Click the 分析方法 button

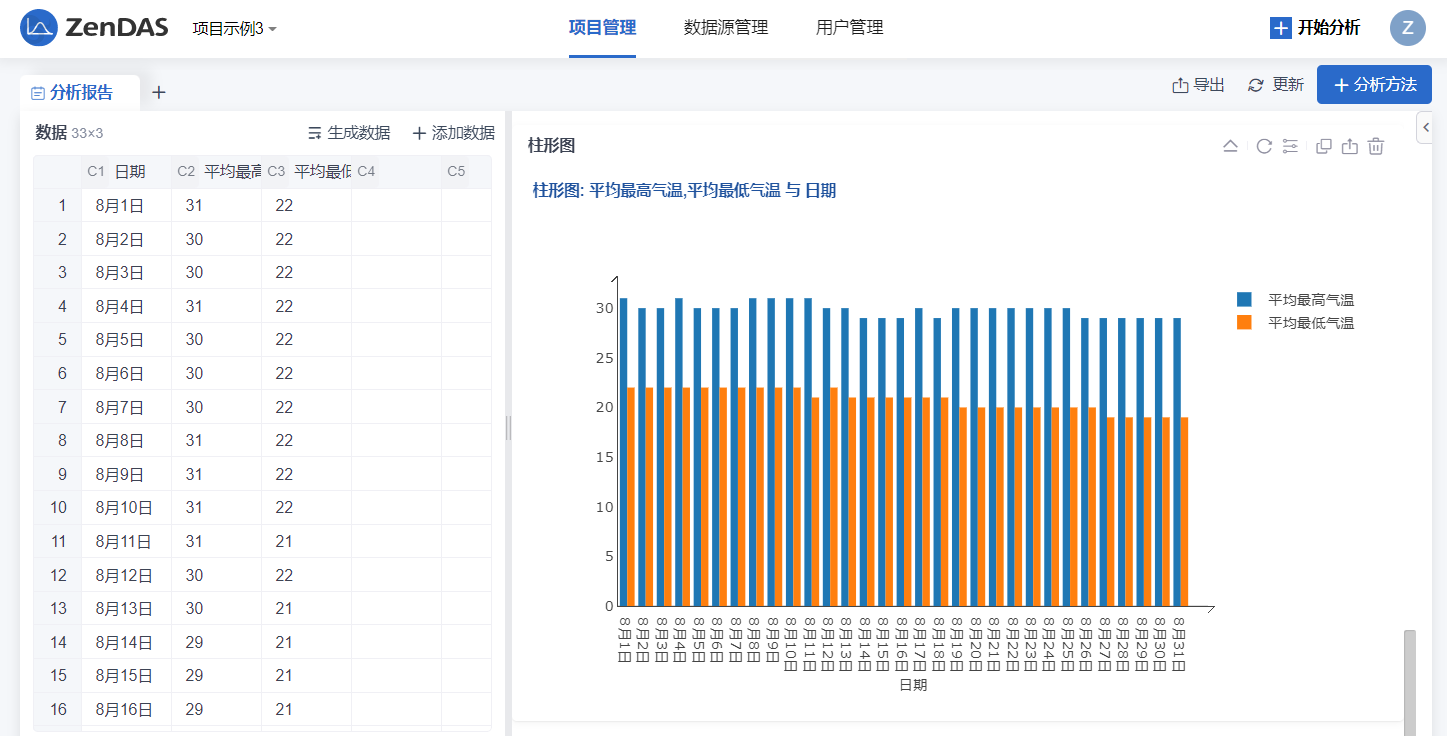pos(1374,85)
